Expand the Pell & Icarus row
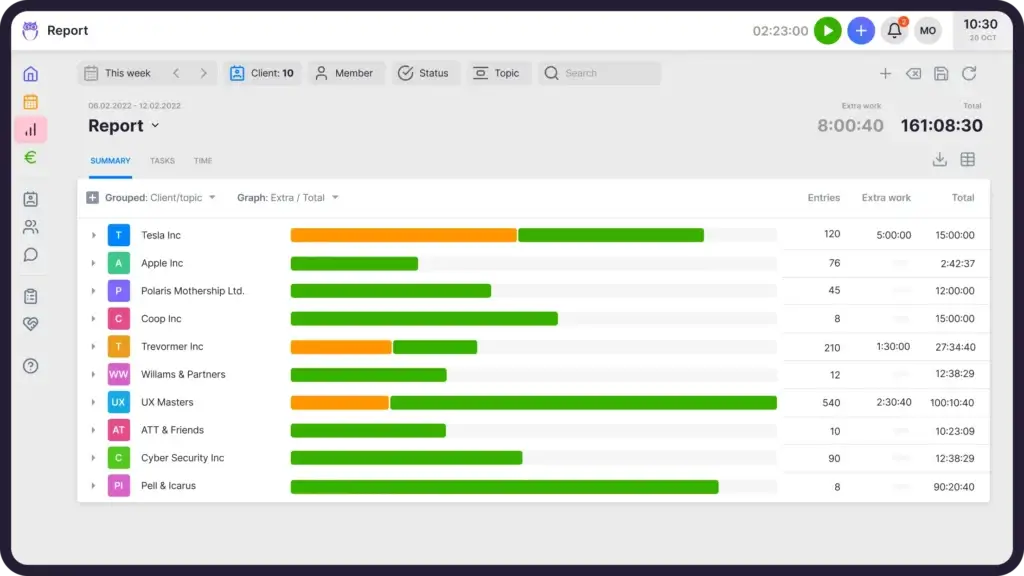Viewport: 1024px width, 576px height. coord(93,486)
